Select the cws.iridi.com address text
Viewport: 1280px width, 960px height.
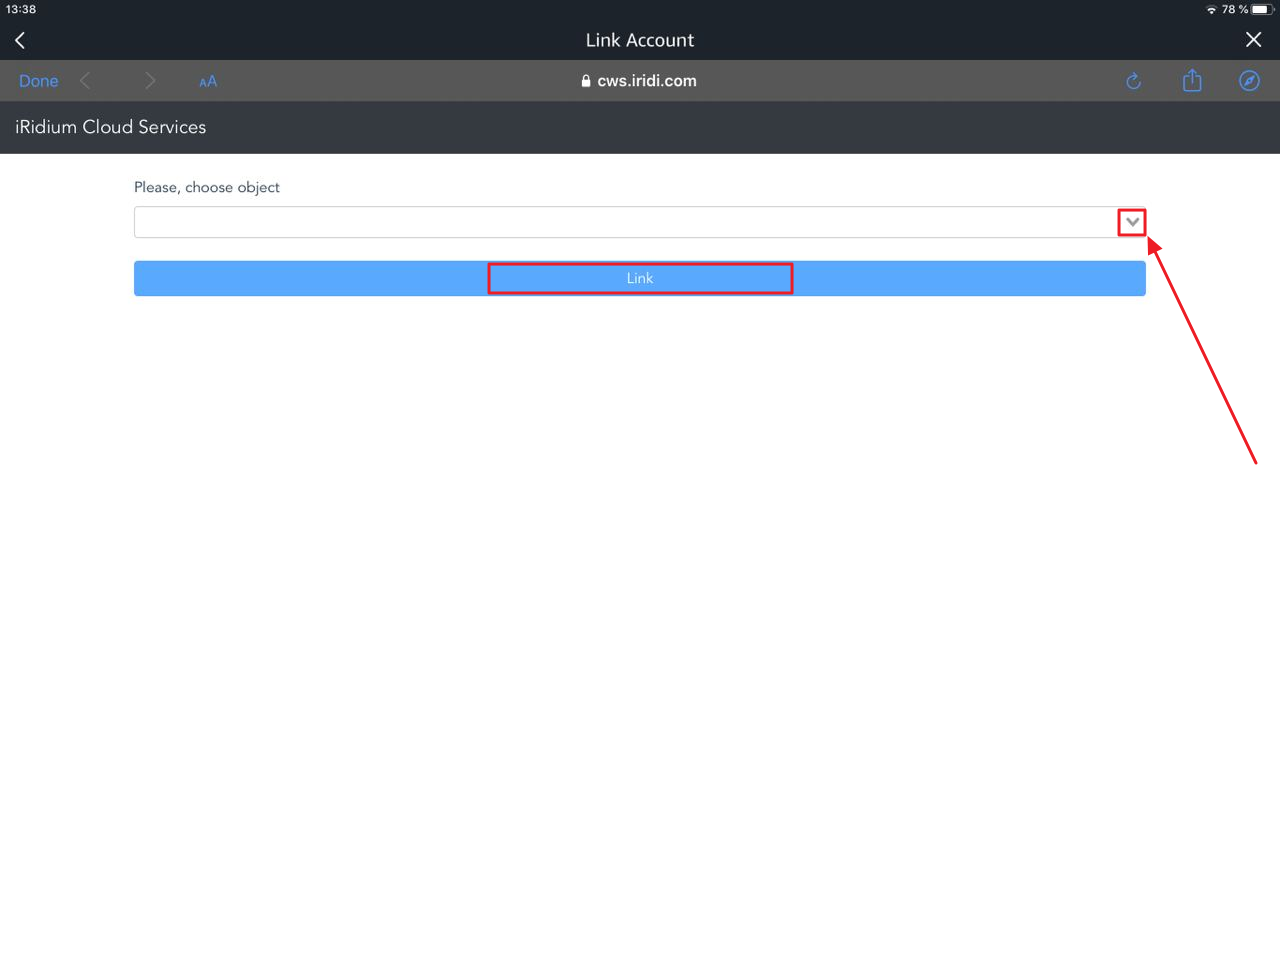pos(646,81)
